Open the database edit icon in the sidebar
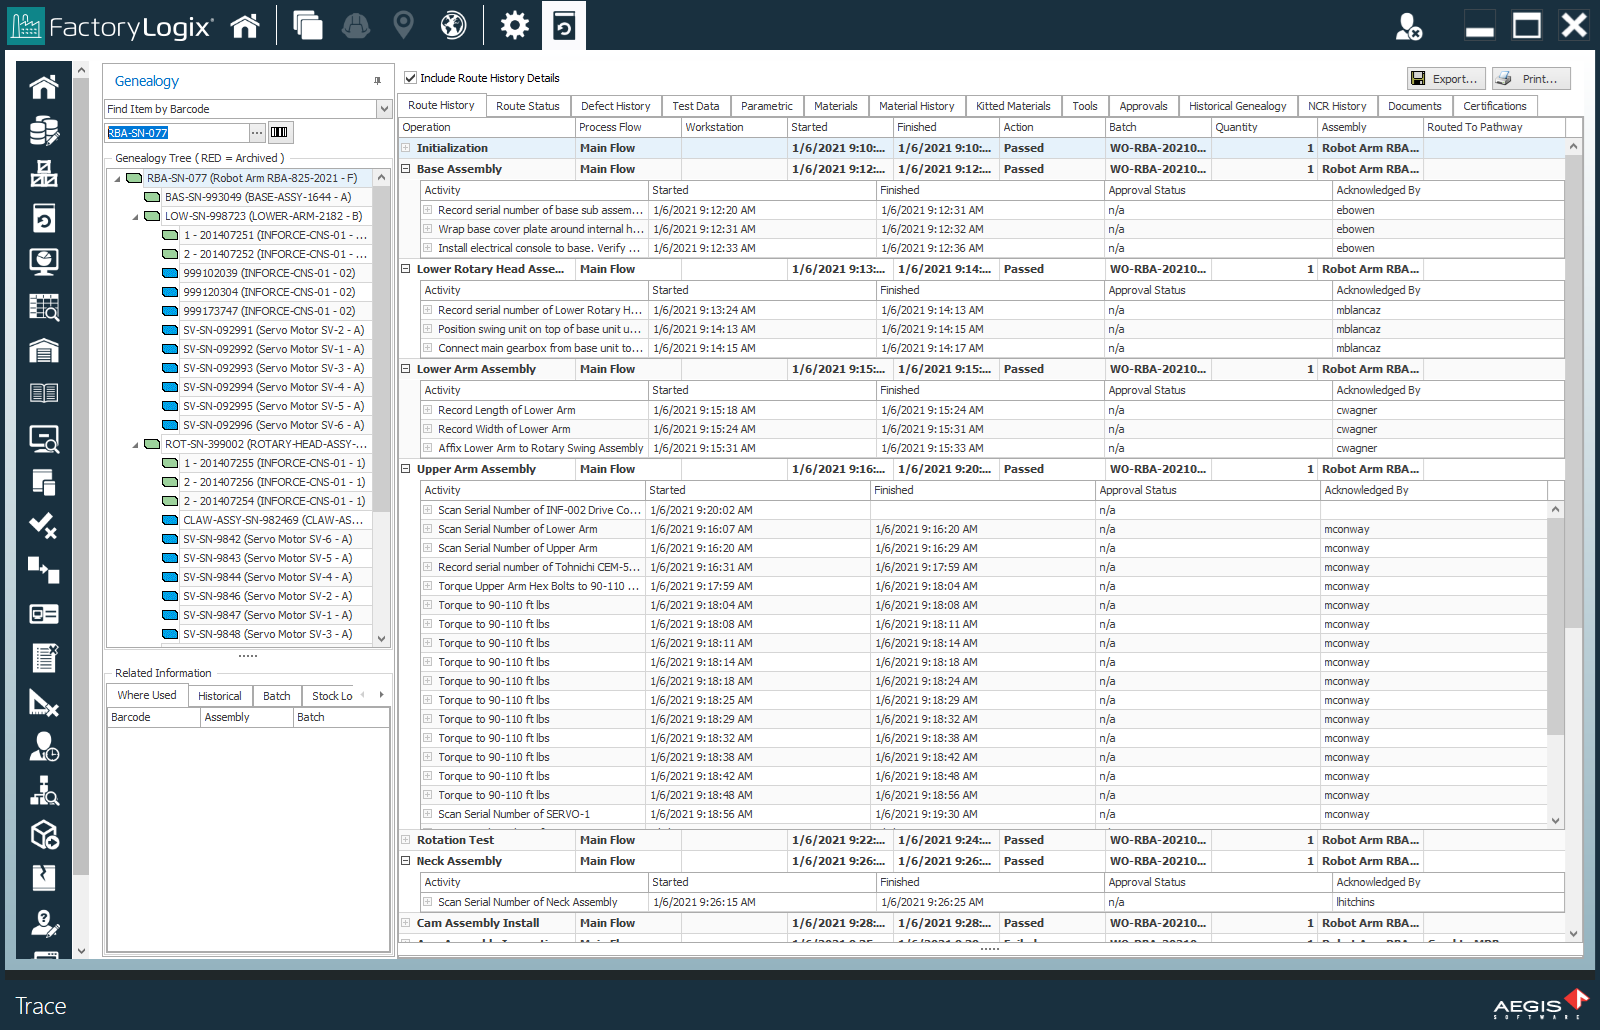1600x1030 pixels. (43, 129)
